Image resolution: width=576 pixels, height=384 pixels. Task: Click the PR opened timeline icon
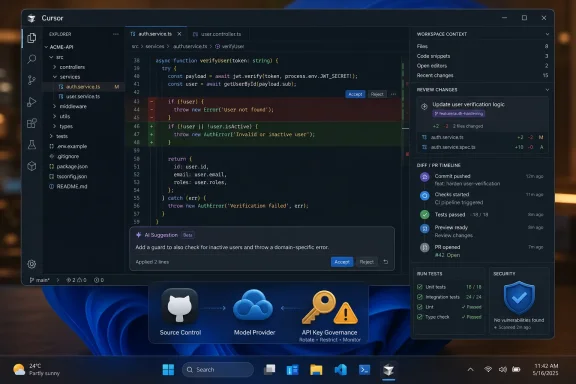(425, 247)
